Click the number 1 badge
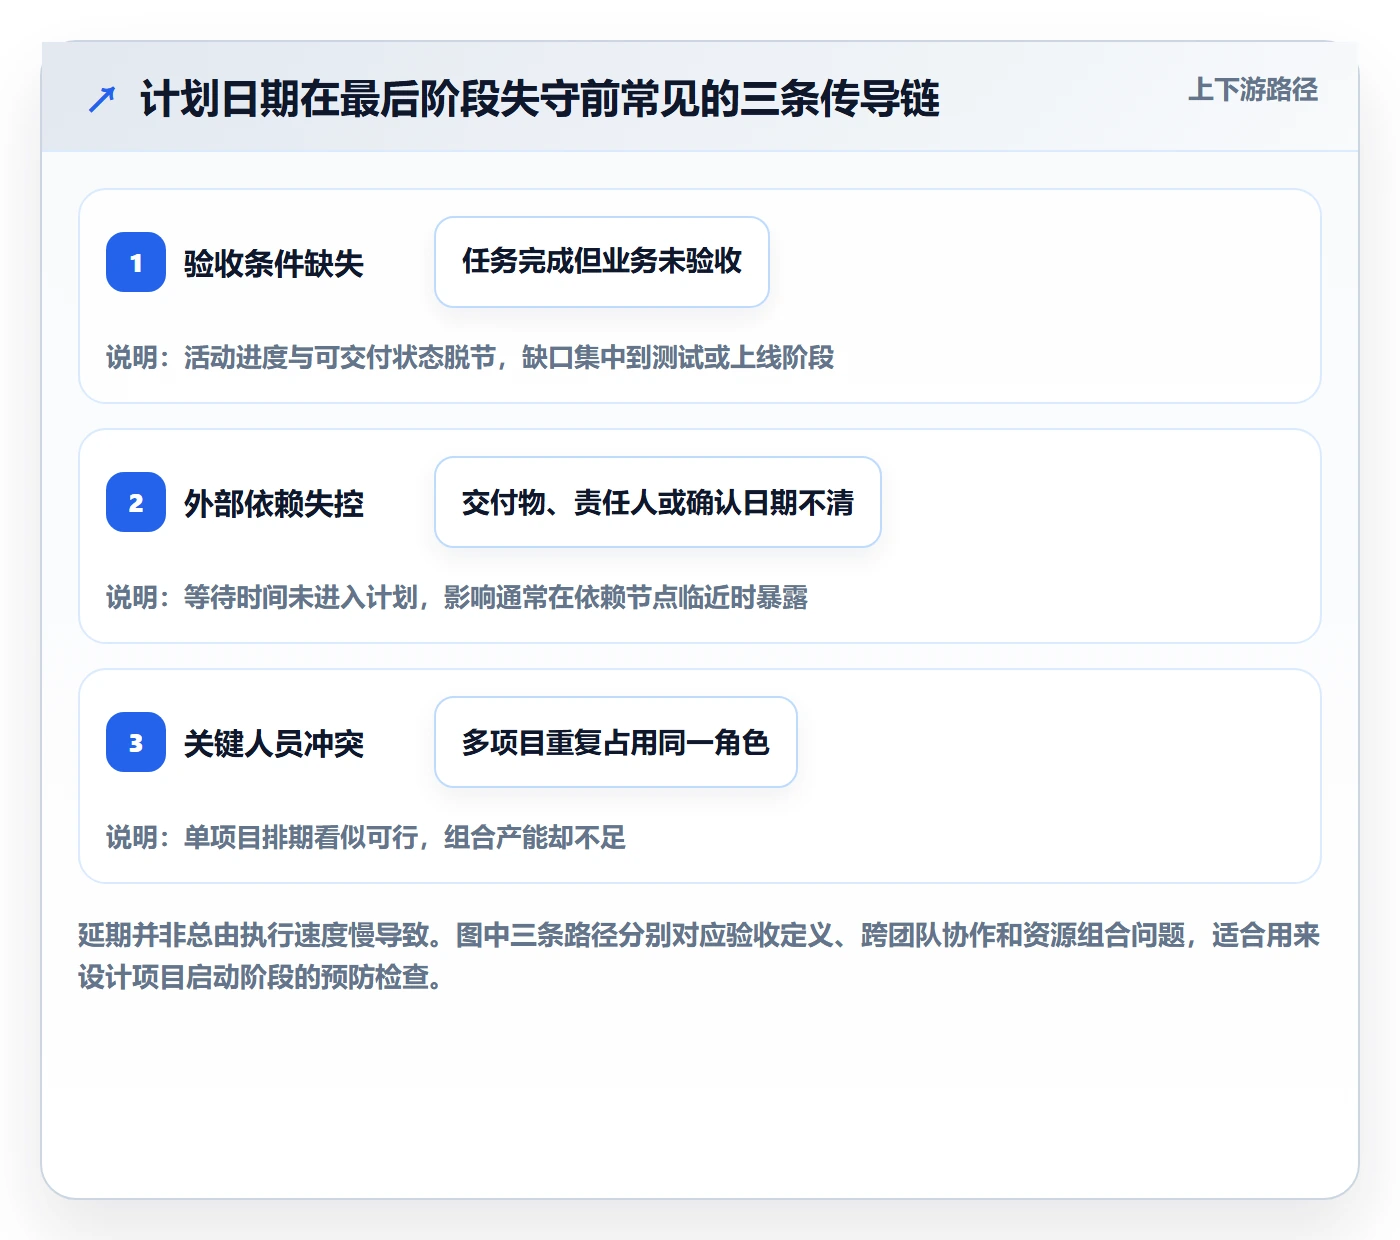This screenshot has width=1400, height=1240. click(x=136, y=262)
